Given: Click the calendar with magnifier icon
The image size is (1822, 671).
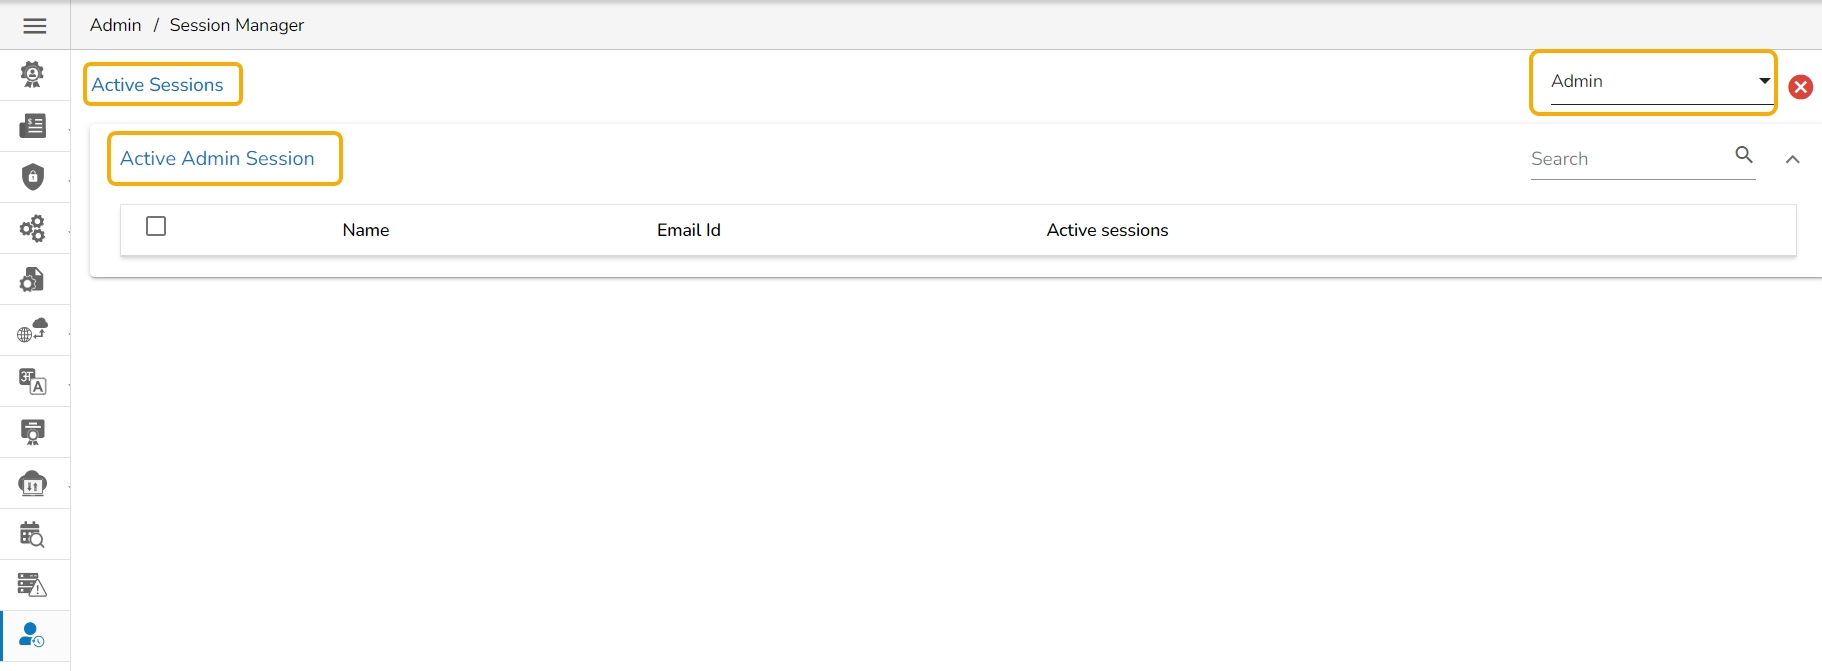Looking at the screenshot, I should click(33, 535).
